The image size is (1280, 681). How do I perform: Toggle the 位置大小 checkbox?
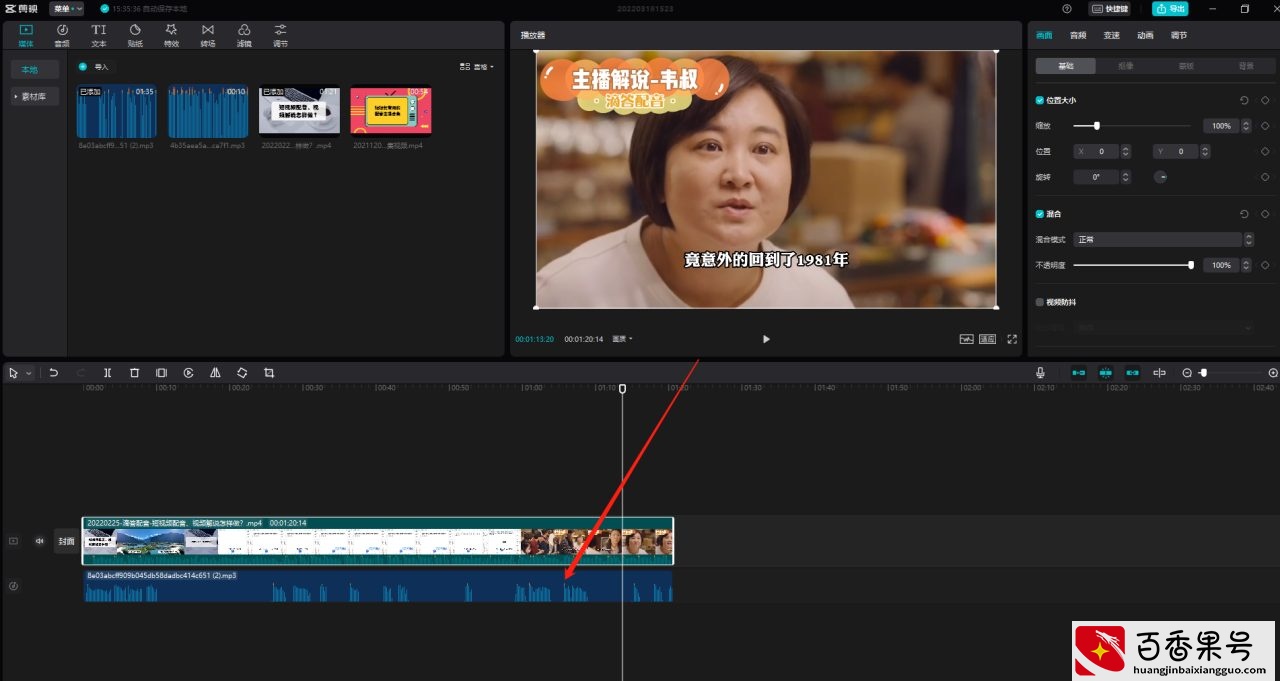tap(1040, 100)
